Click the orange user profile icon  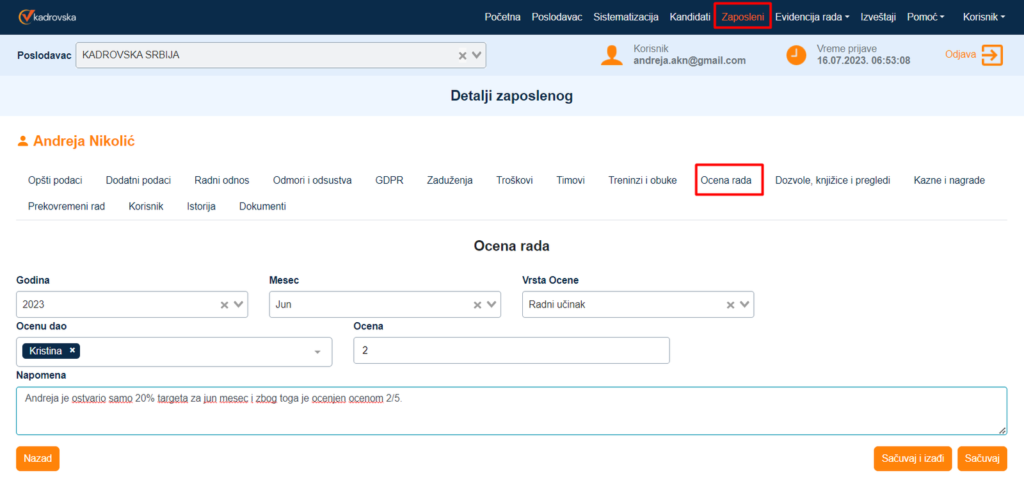(x=612, y=55)
